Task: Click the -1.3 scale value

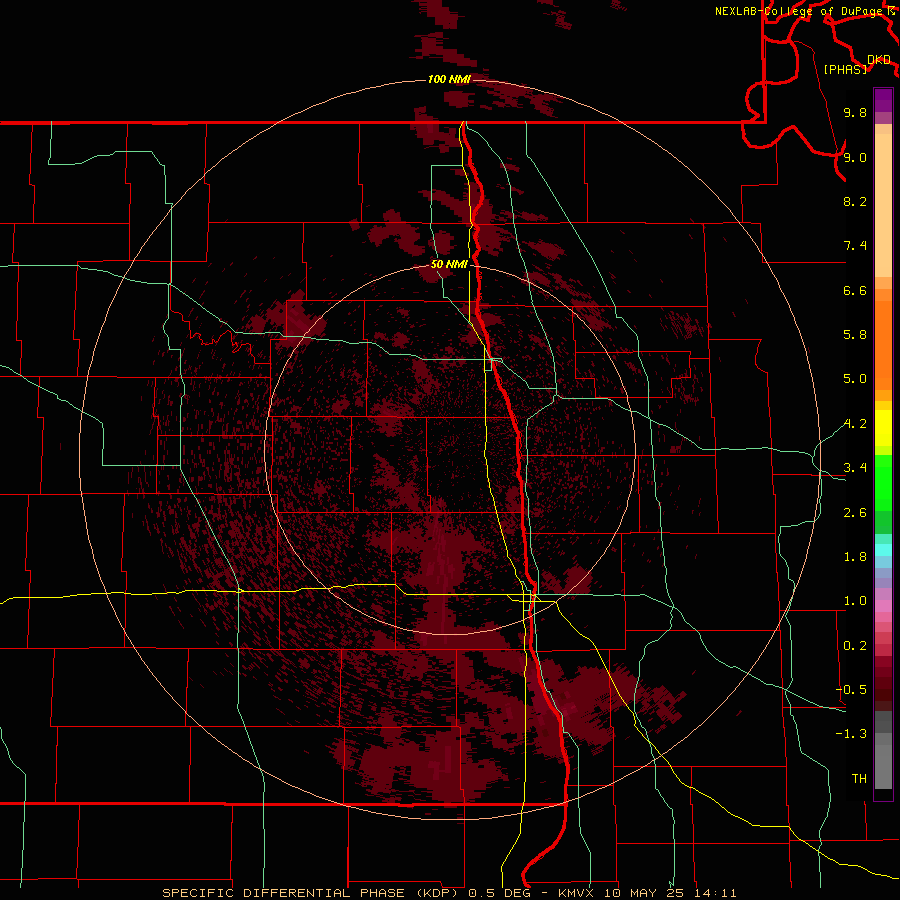Action: pyautogui.click(x=851, y=734)
